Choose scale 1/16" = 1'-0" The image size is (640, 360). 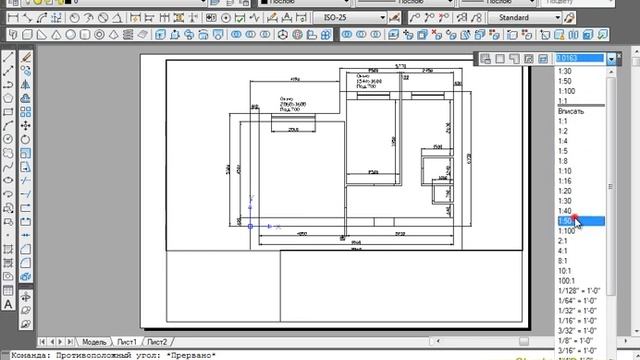point(577,321)
